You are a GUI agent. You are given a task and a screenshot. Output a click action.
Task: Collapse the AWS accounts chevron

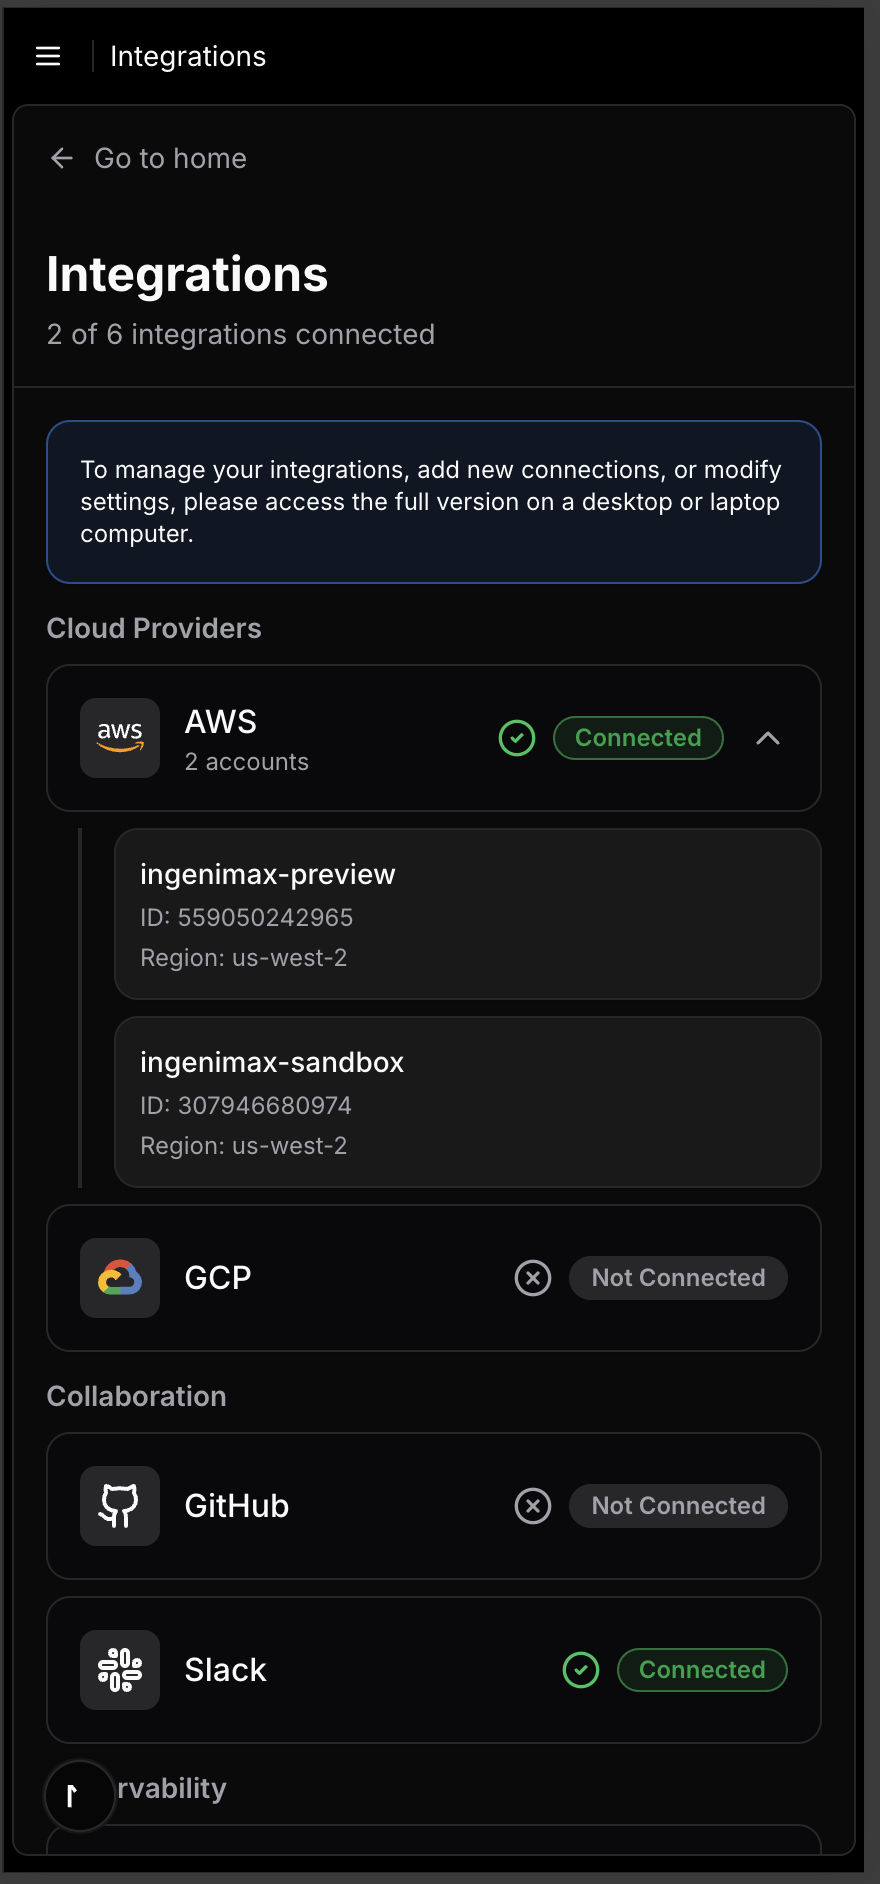[768, 738]
